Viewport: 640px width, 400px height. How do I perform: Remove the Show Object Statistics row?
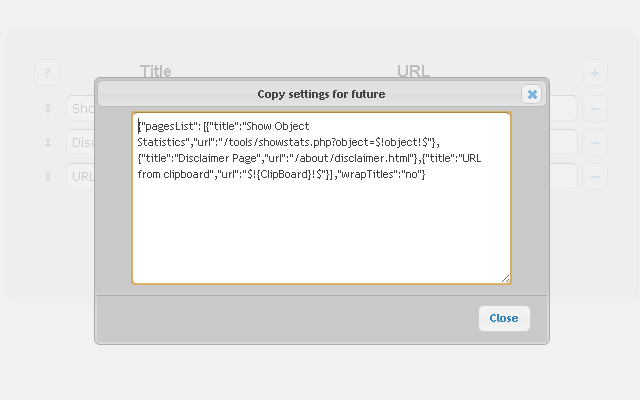pyautogui.click(x=595, y=108)
